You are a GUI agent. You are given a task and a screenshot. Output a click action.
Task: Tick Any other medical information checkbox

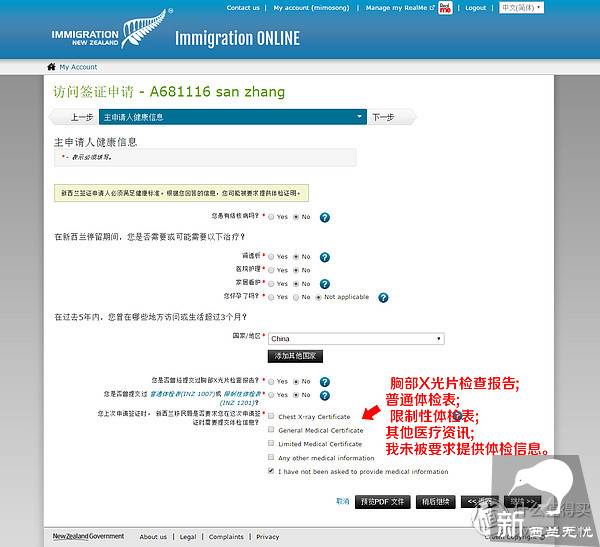(271, 457)
